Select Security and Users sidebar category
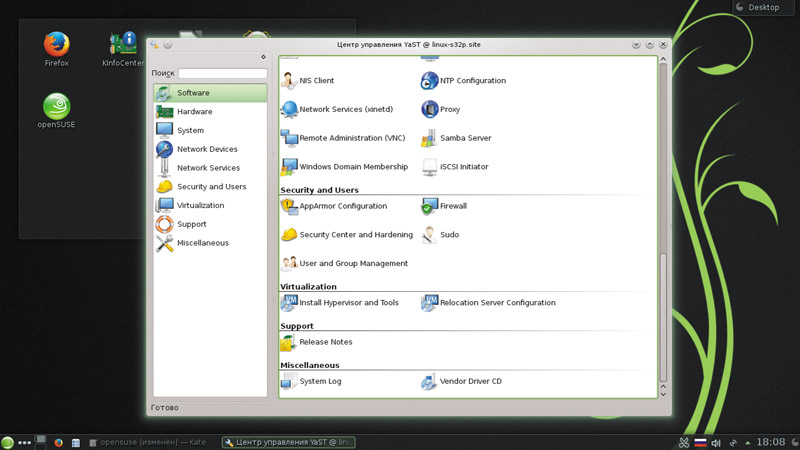This screenshot has height=450, width=800. (210, 187)
